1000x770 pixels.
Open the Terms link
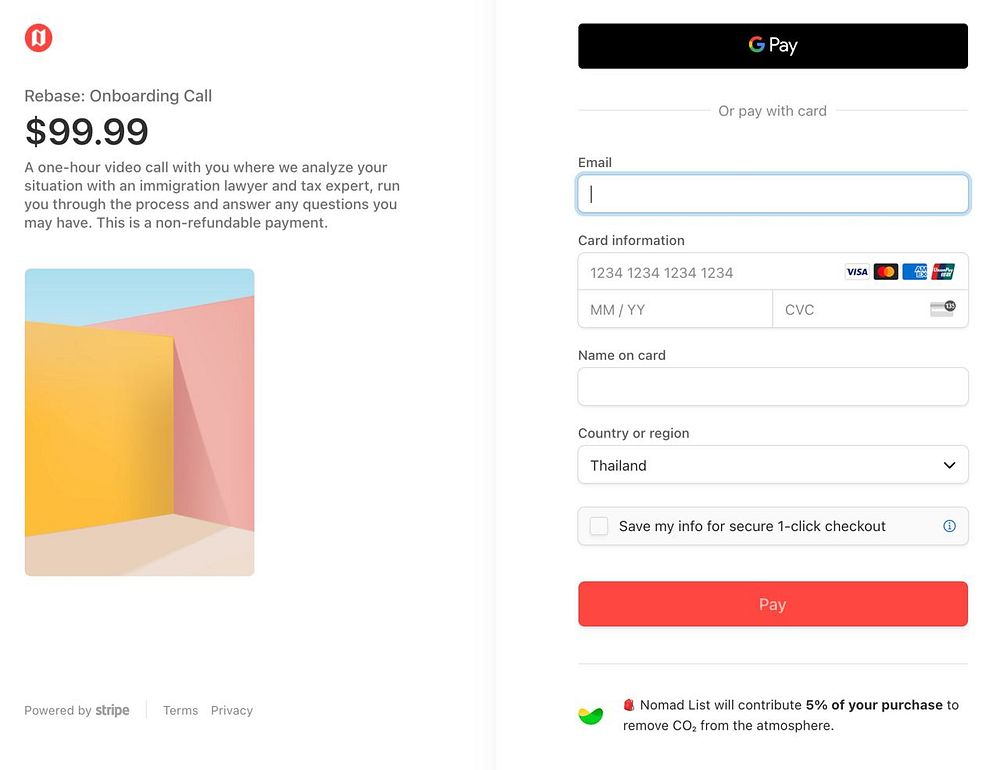pyautogui.click(x=180, y=711)
